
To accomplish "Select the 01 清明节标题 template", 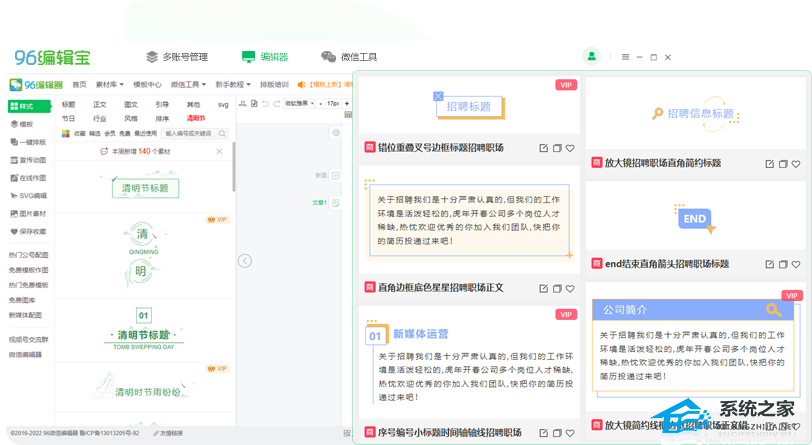I will pos(144,329).
